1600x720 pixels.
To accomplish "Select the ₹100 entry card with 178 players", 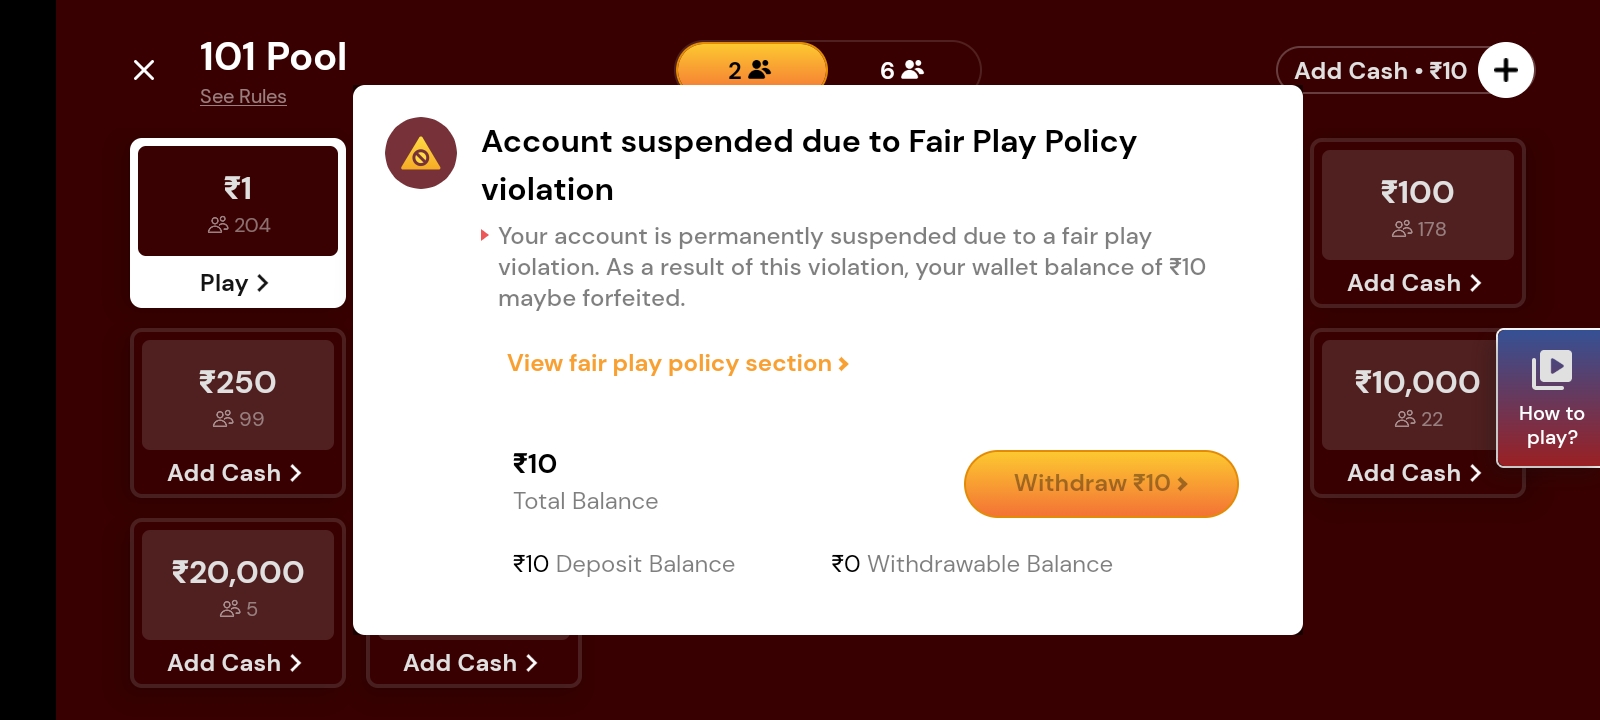I will point(1417,205).
